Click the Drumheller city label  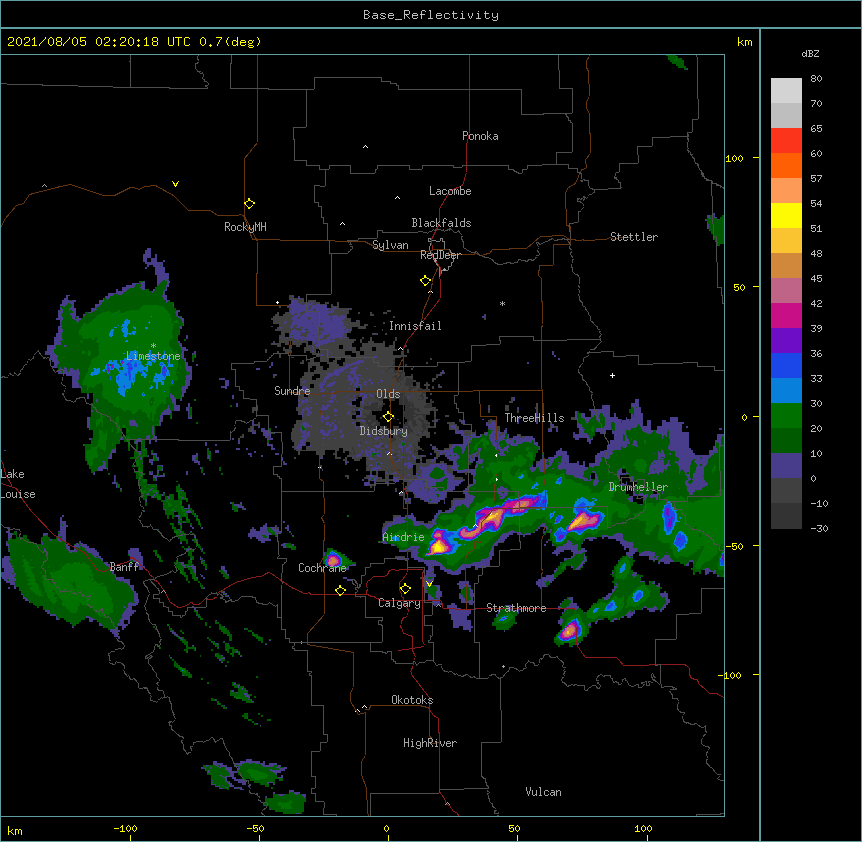[x=638, y=487]
